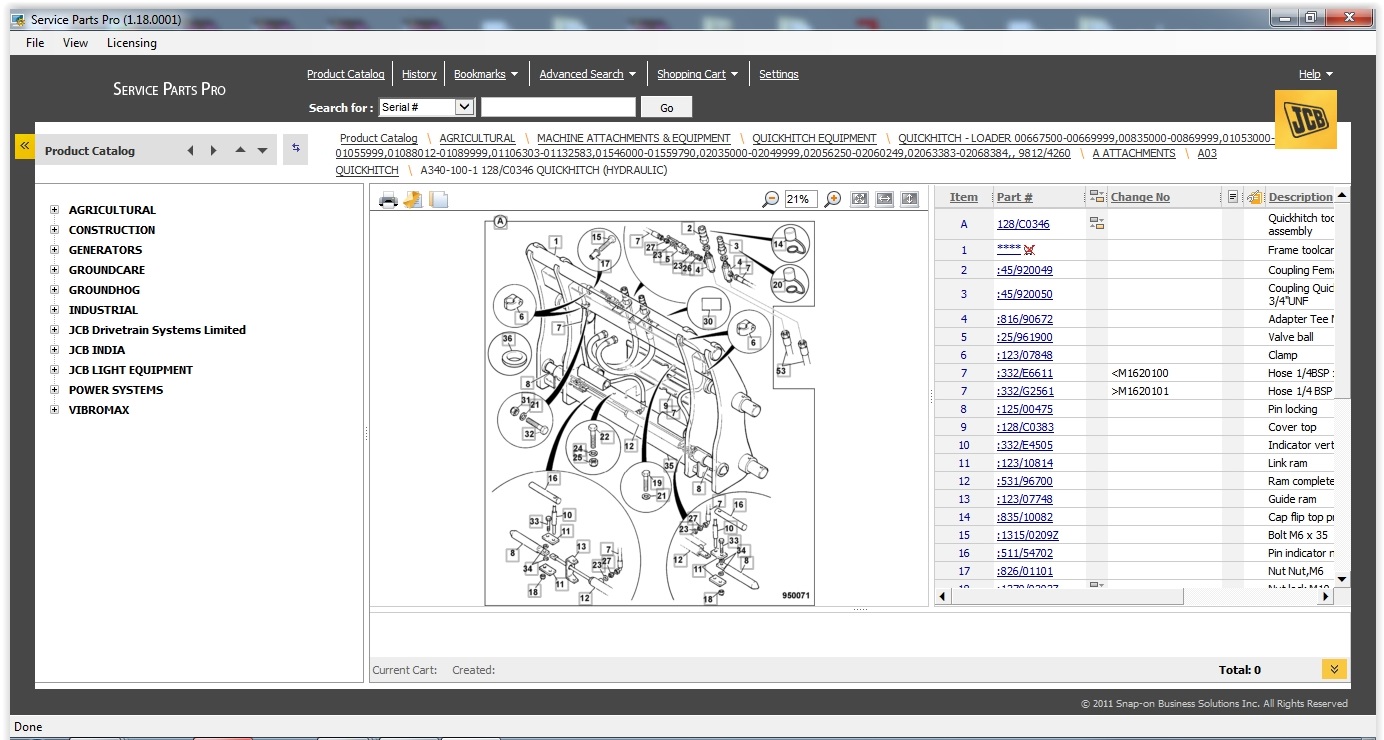Click the '<M1620100' change number cell

pyautogui.click(x=1140, y=373)
